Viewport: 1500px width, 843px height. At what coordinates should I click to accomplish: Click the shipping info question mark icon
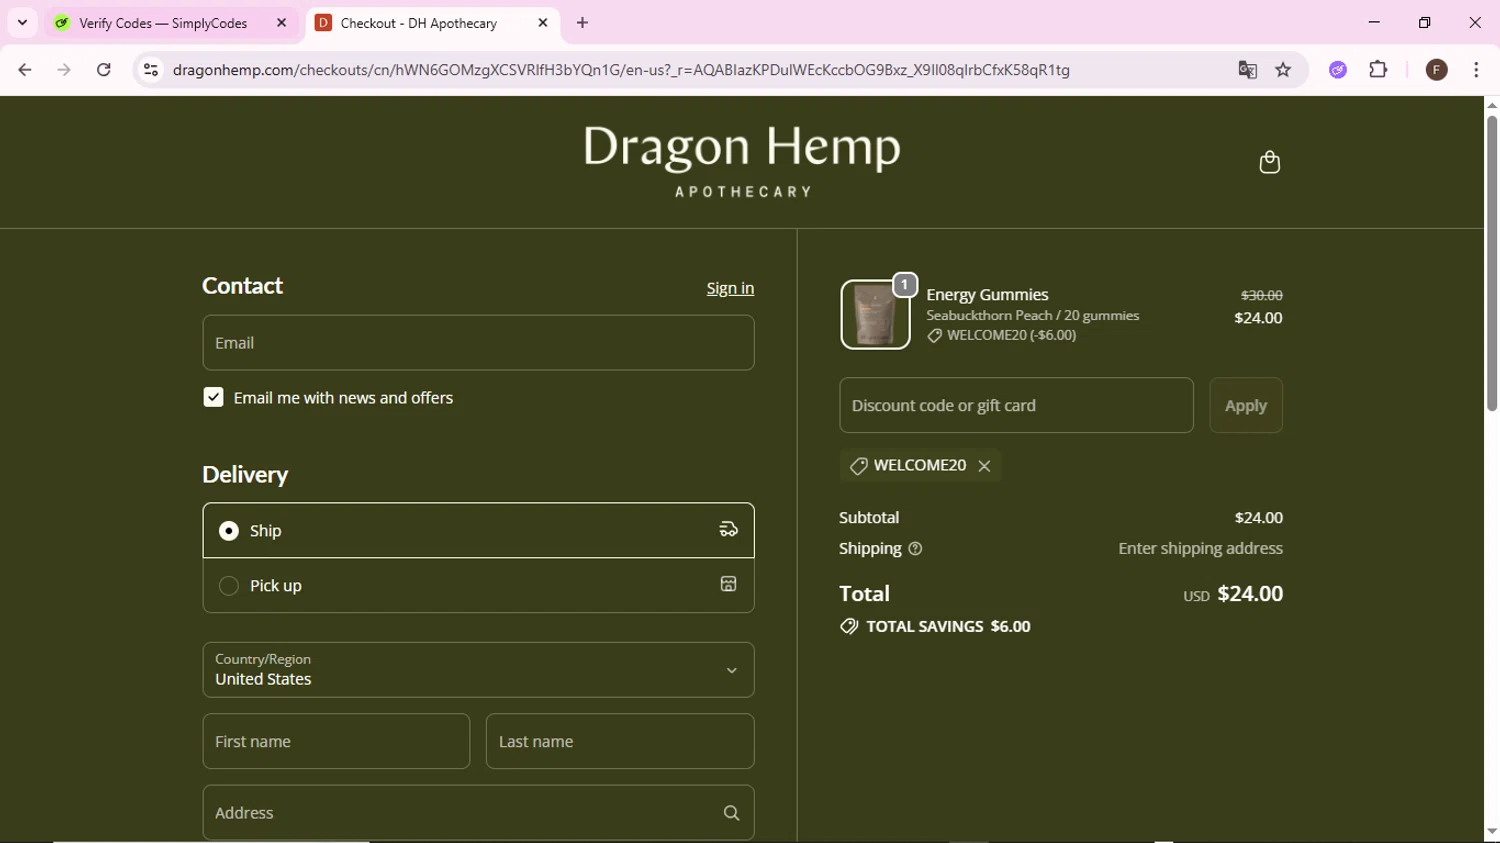915,549
